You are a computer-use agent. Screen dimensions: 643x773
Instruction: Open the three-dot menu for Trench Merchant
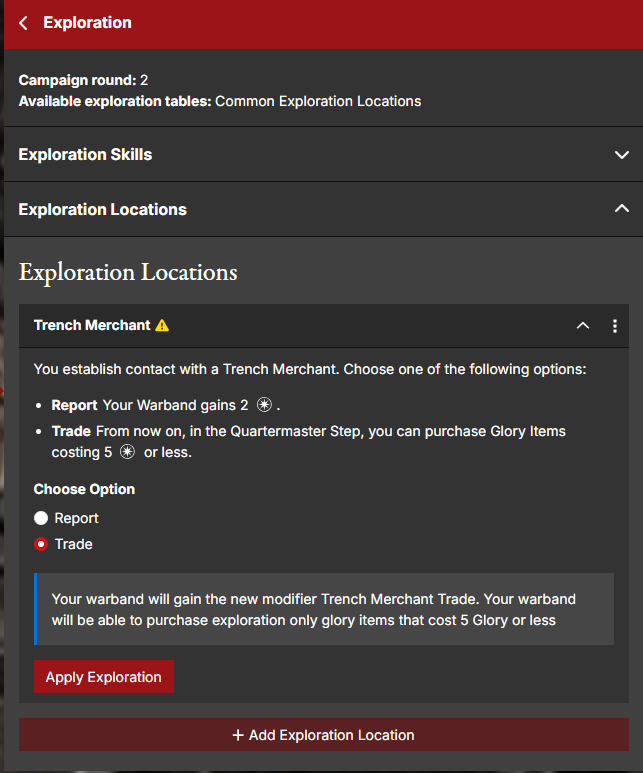(x=615, y=326)
